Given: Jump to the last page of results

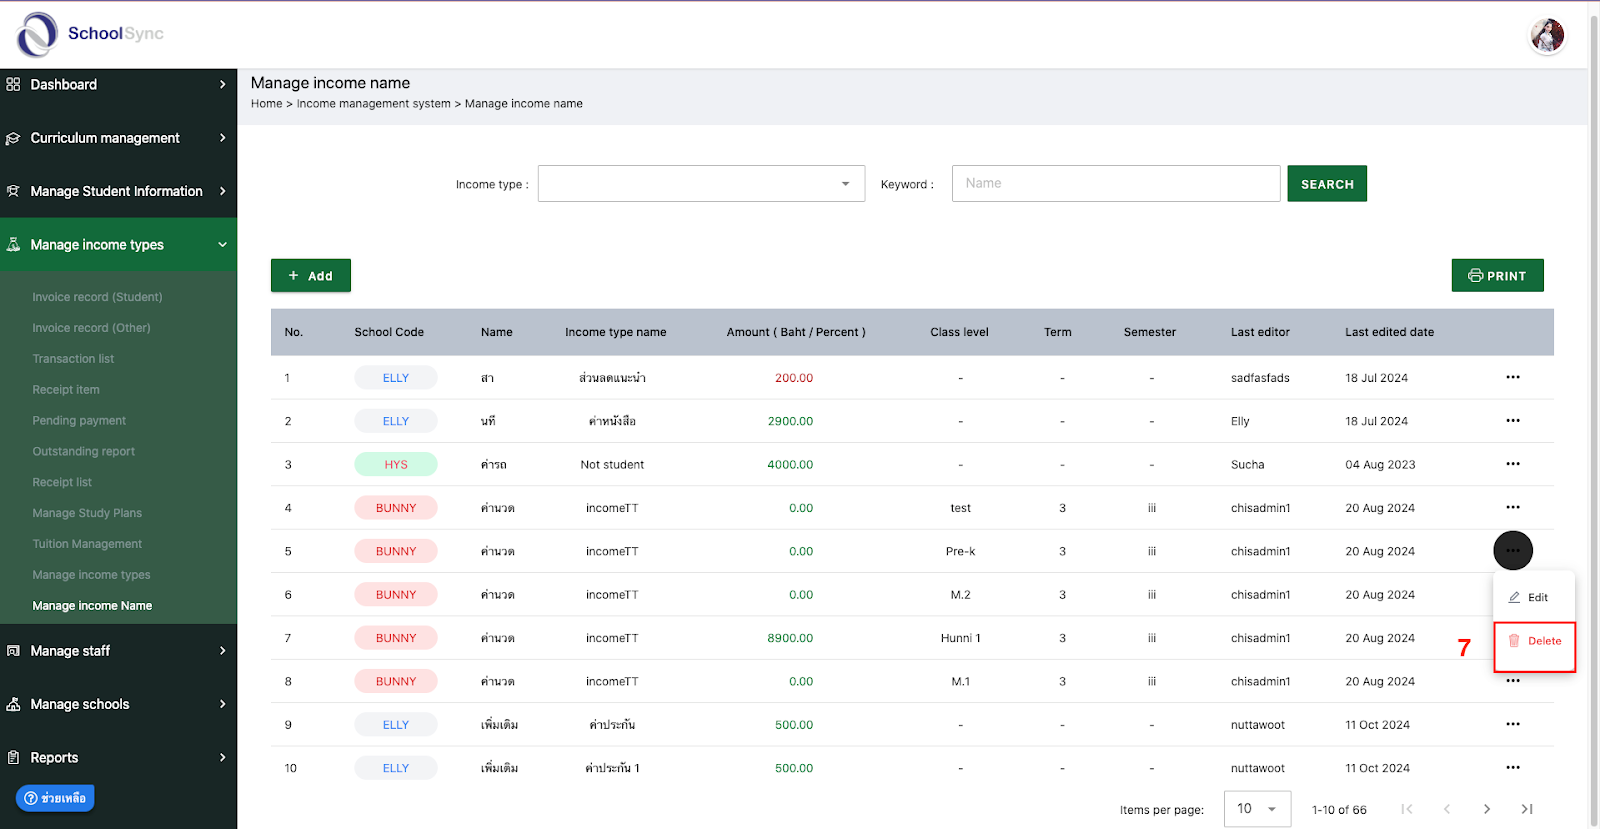Looking at the screenshot, I should (x=1527, y=809).
